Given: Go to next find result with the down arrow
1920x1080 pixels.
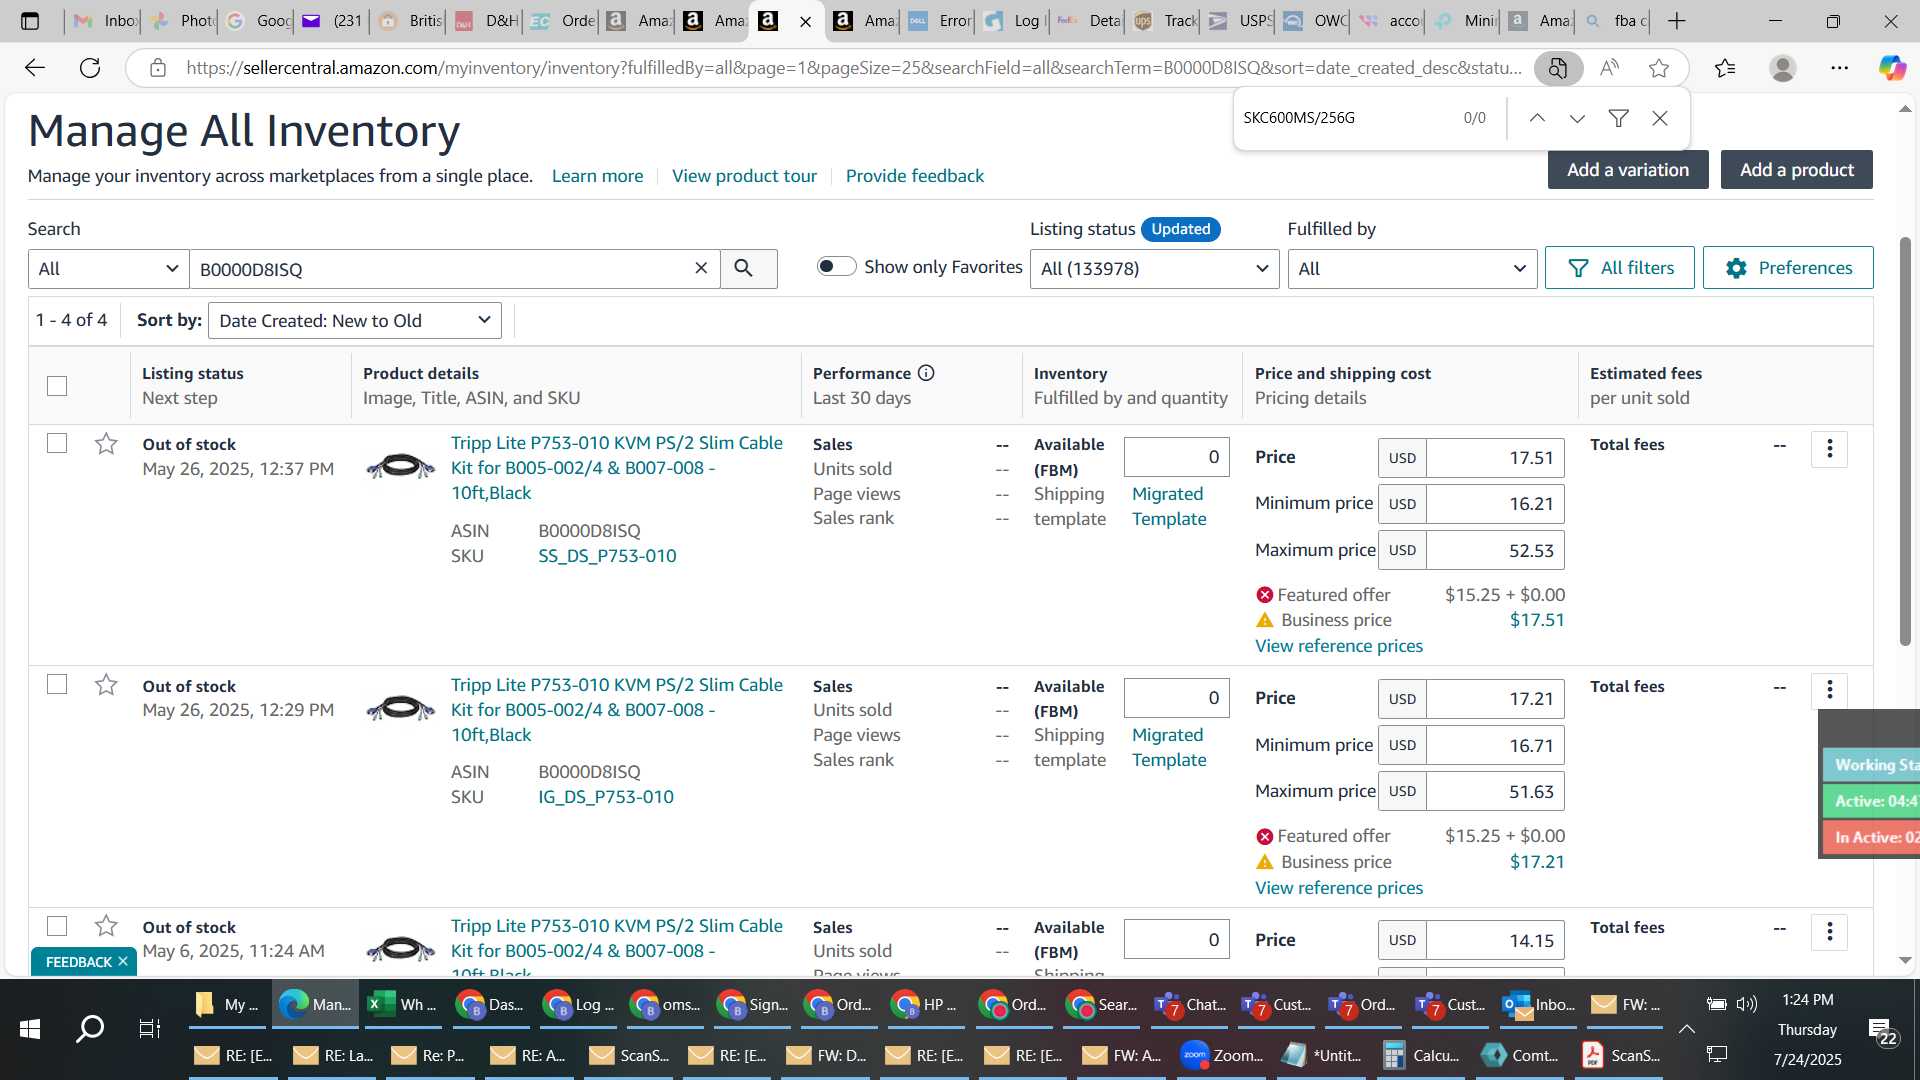Looking at the screenshot, I should coord(1577,118).
